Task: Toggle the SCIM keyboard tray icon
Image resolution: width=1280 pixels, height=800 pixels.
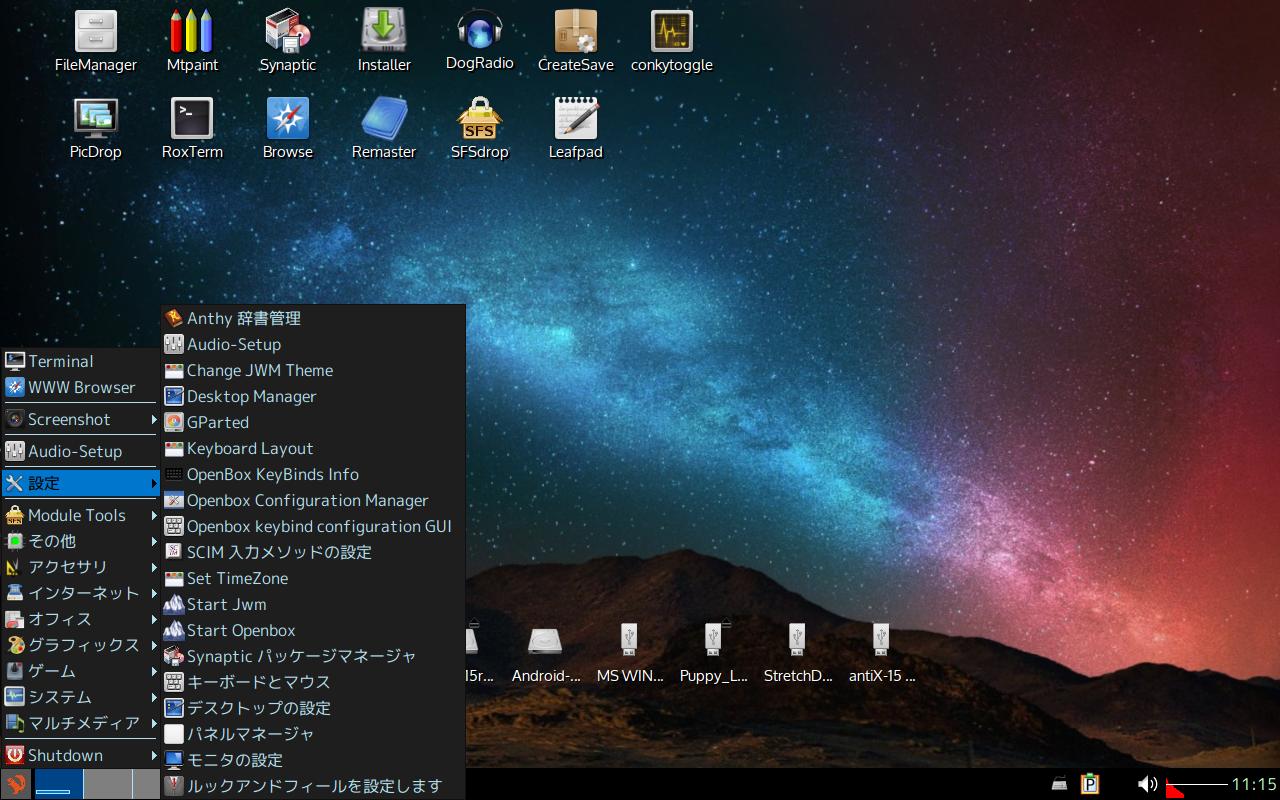Action: coord(1059,786)
